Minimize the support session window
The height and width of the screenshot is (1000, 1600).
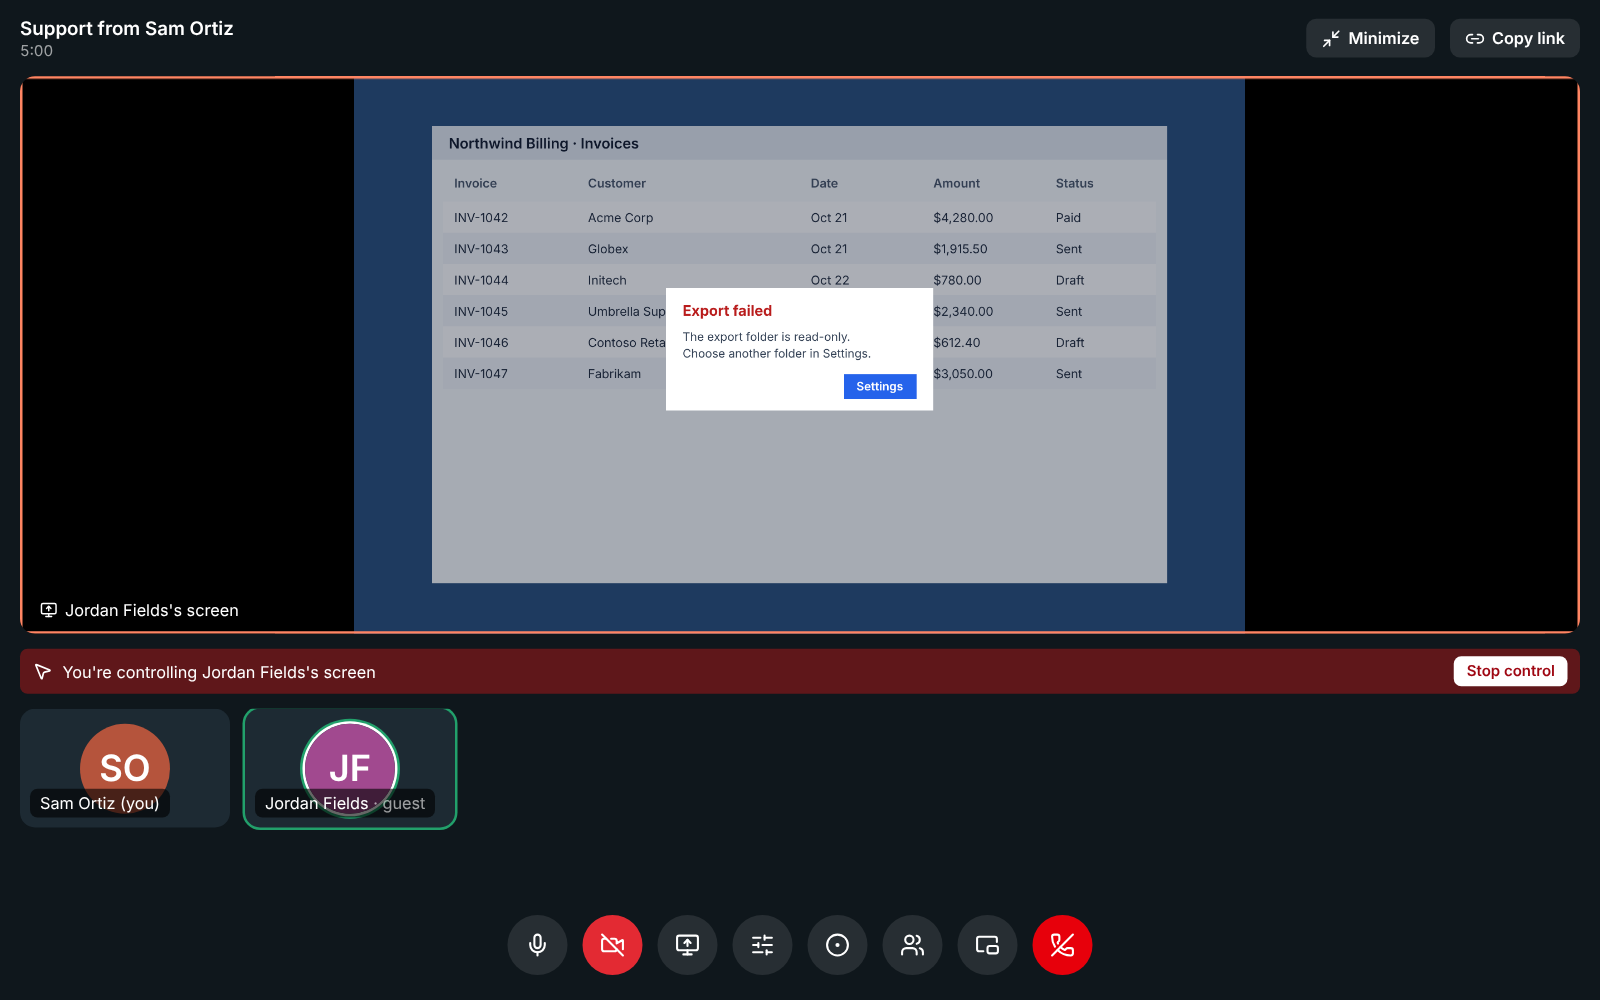1370,38
